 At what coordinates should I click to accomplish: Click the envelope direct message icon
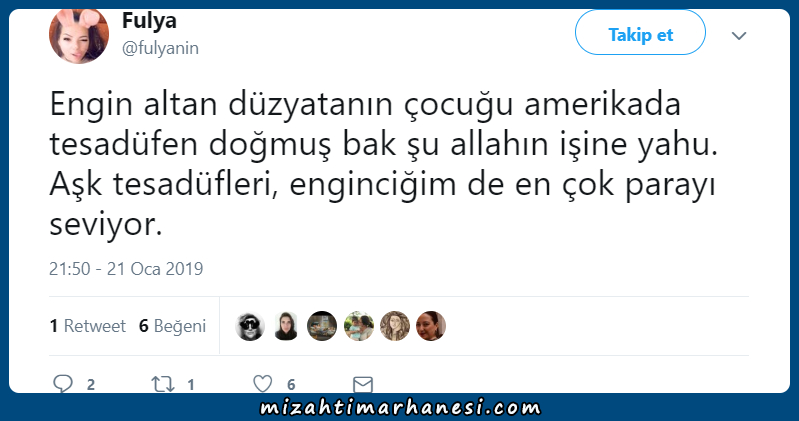[363, 385]
